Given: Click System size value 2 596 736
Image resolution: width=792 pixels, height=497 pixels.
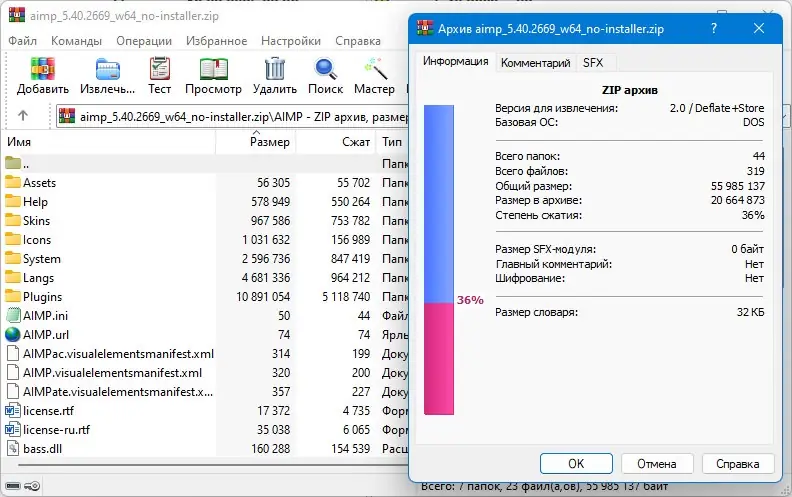Looking at the screenshot, I should (266, 259).
